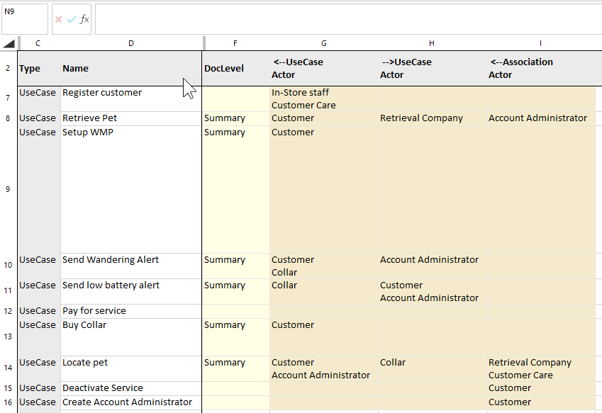Click 'Retrieval Company' in Retrieve Pet row
The image size is (602, 413).
[x=432, y=119]
